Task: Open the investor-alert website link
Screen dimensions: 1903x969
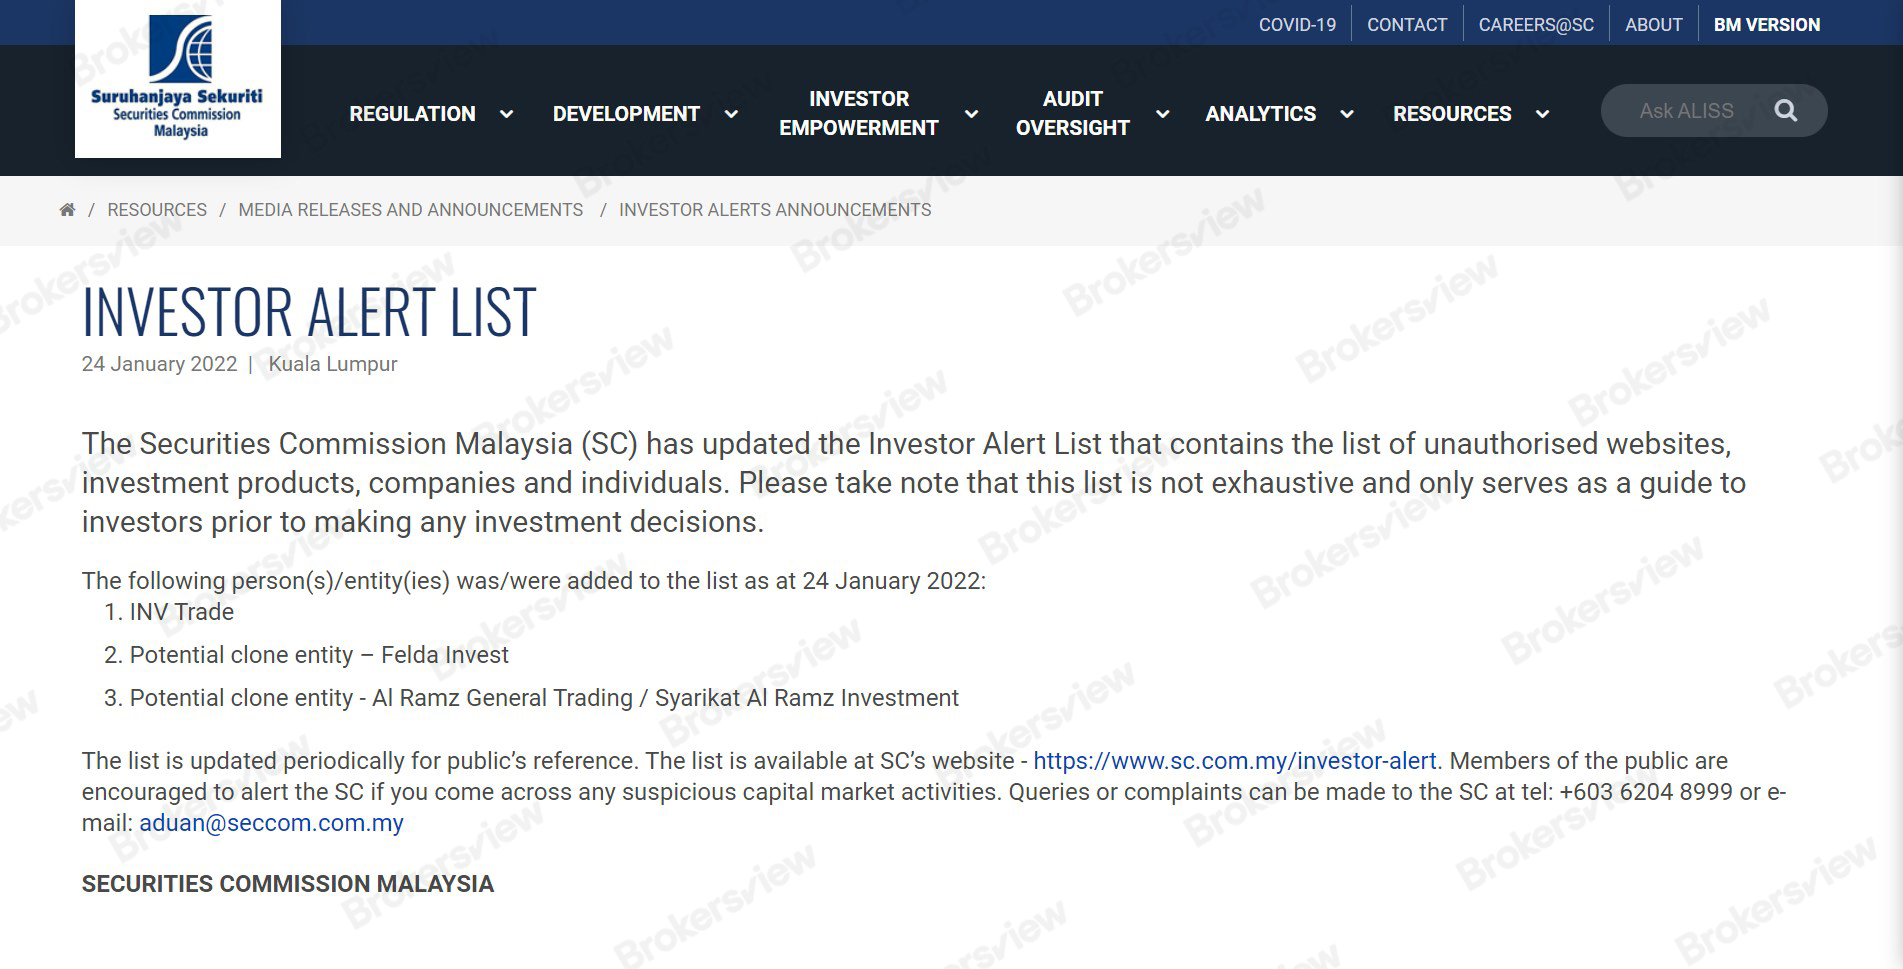Action: click(1235, 761)
